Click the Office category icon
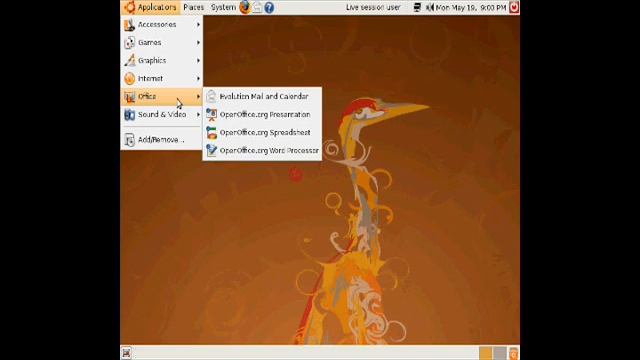This screenshot has width=640, height=360. point(129,97)
